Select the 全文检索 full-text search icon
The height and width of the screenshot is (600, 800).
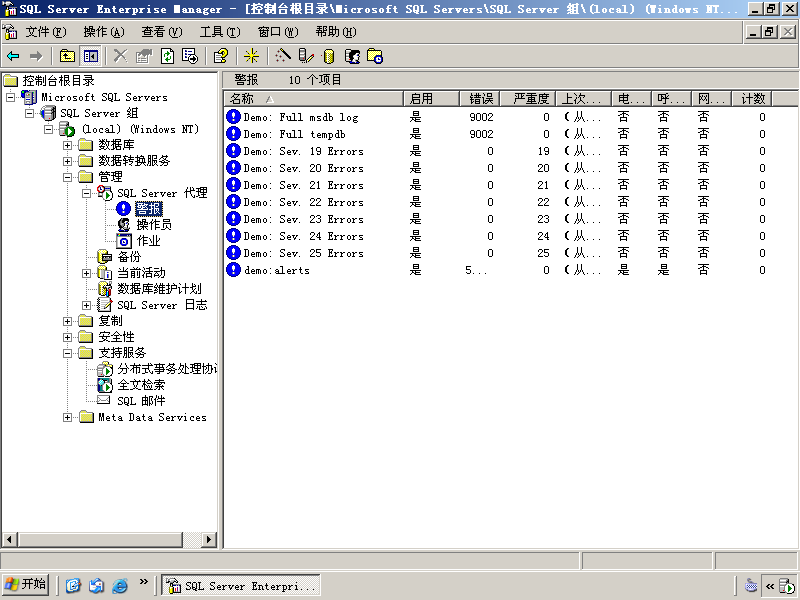click(x=105, y=385)
